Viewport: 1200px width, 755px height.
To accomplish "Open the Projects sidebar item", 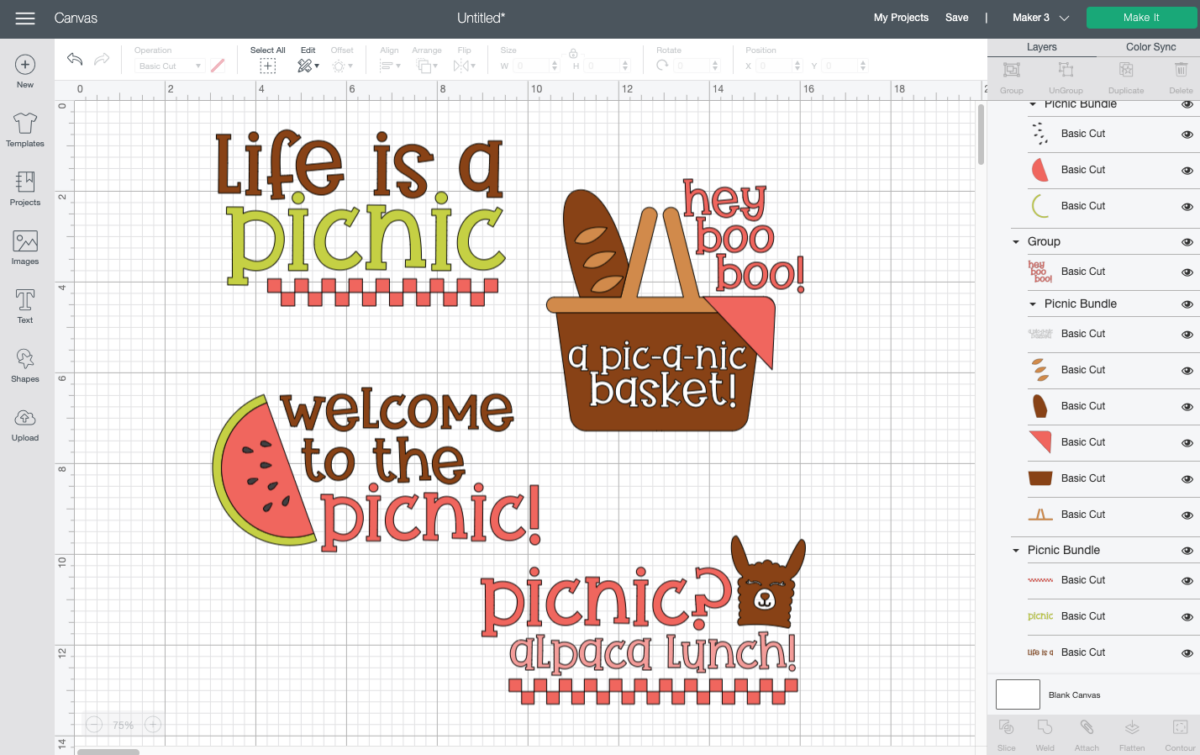I will point(25,188).
